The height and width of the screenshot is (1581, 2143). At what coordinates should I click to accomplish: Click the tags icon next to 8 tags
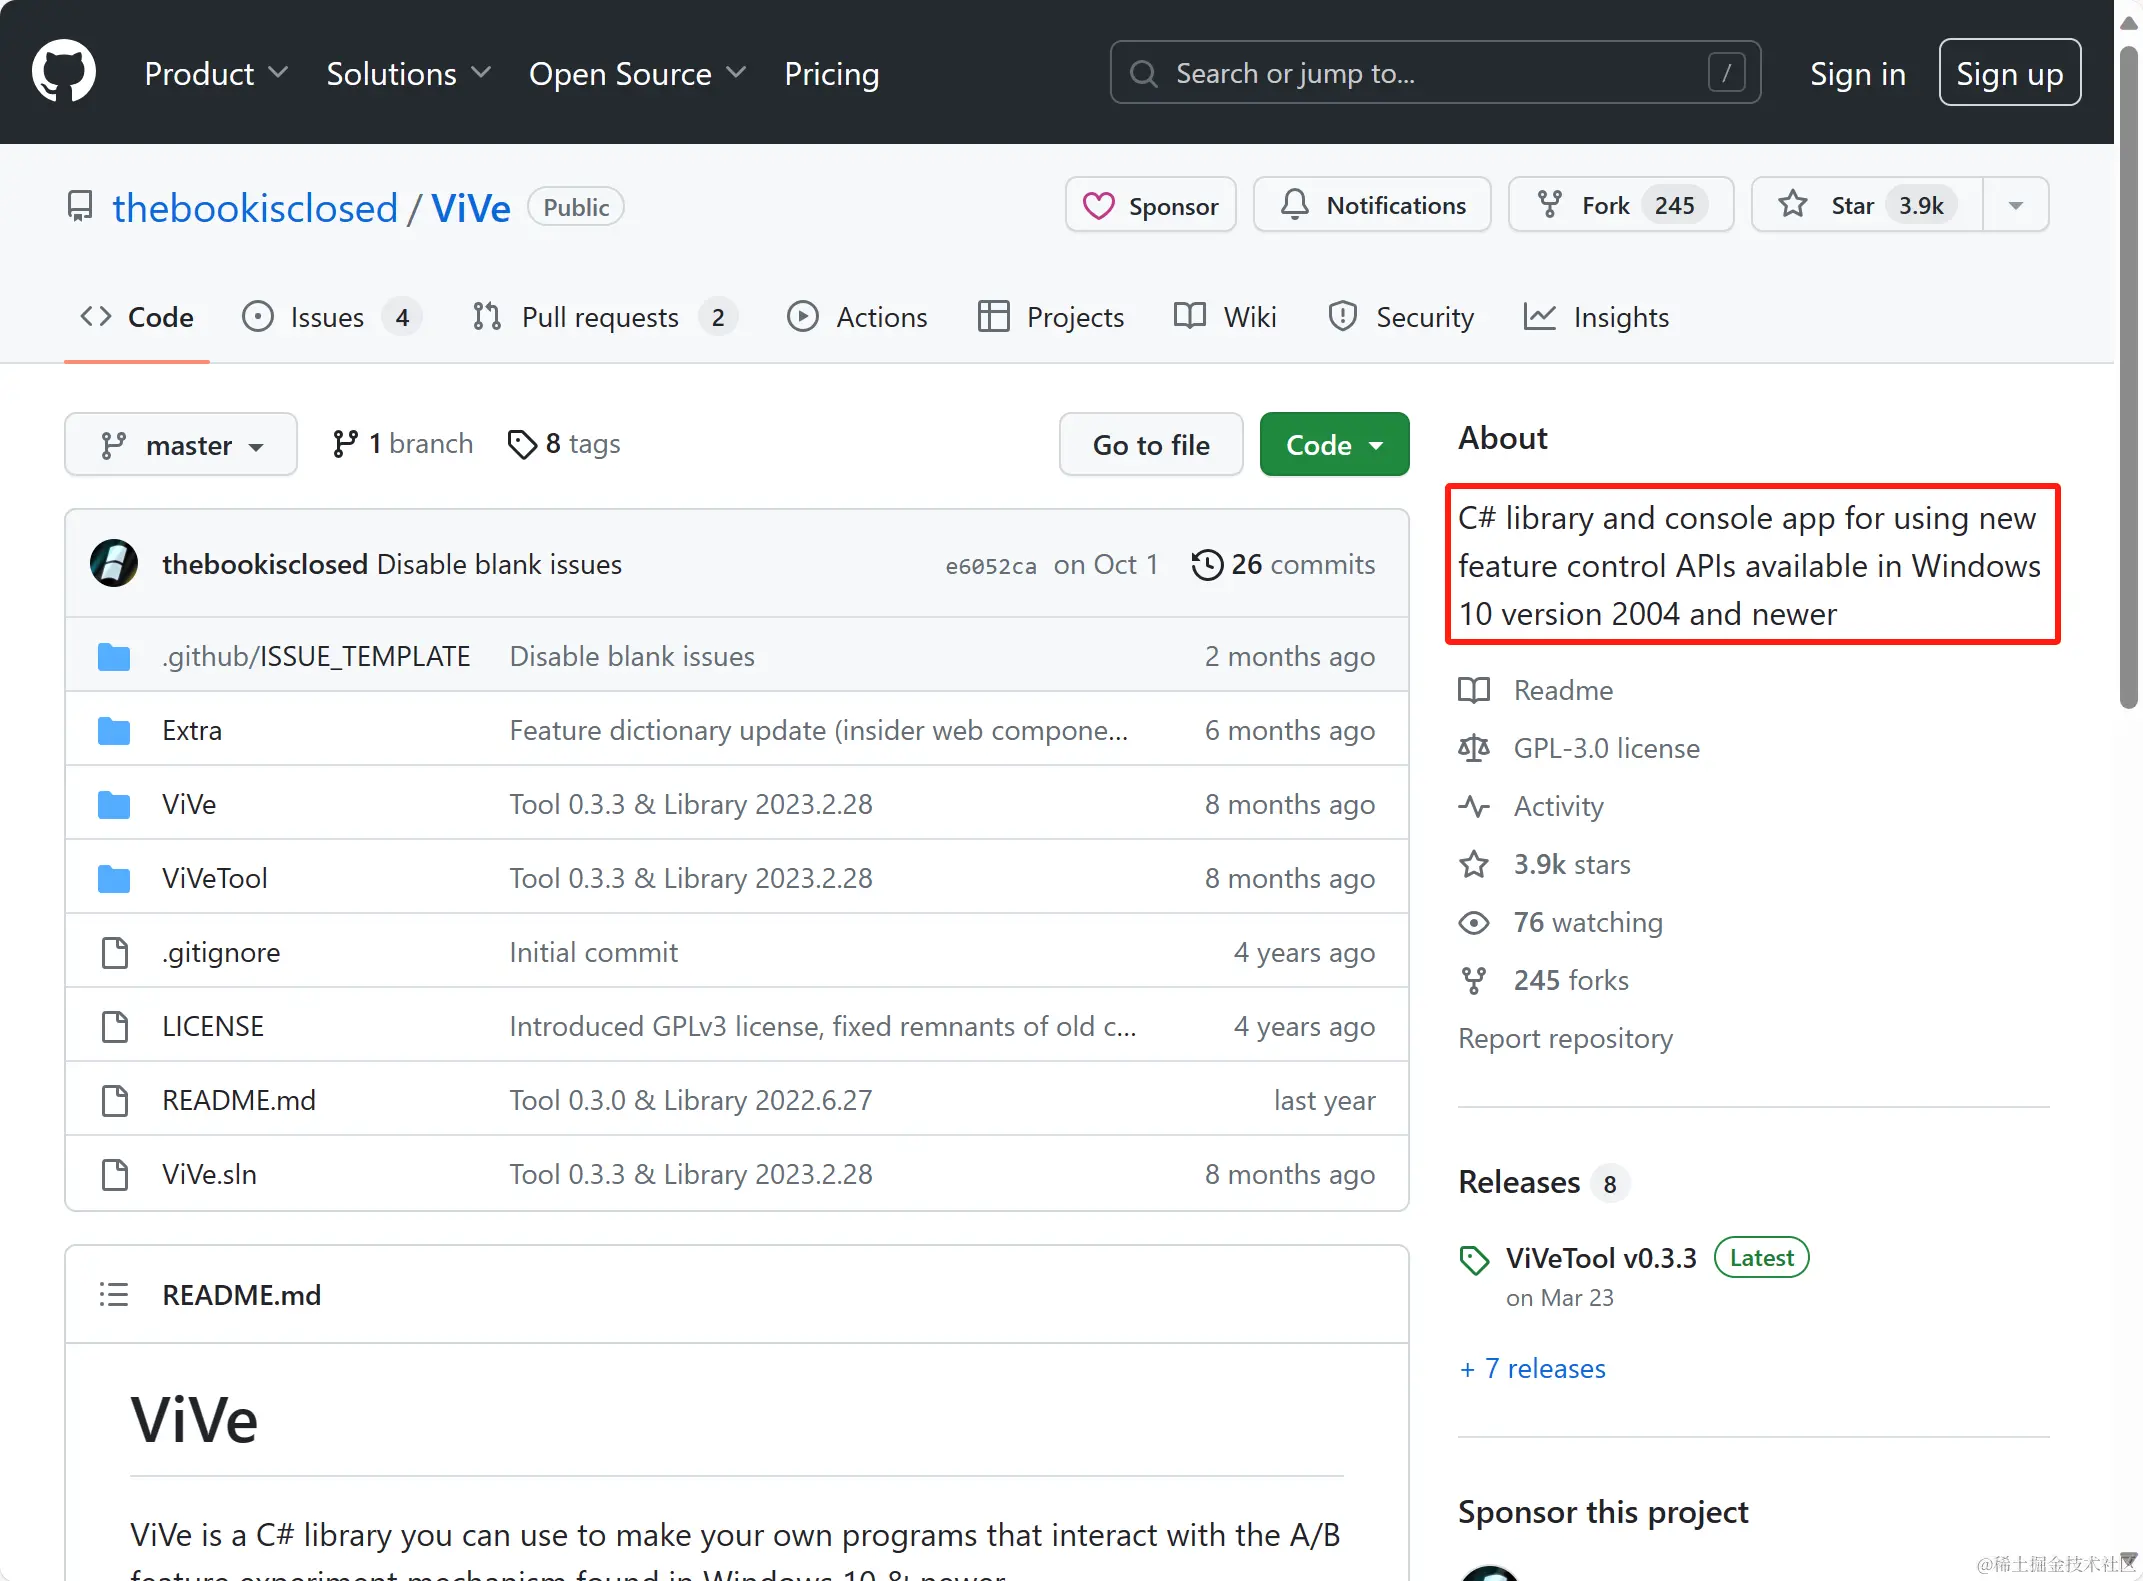tap(522, 444)
